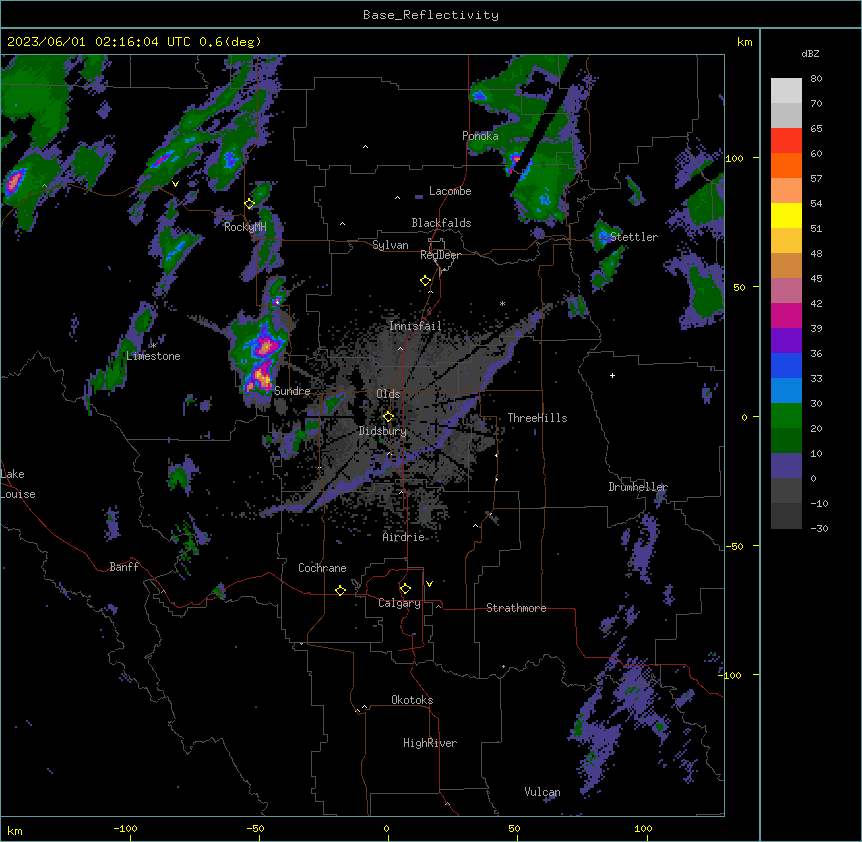Click the yellow diamond marker above RockyMH
This screenshot has height=842, width=862.
point(250,204)
